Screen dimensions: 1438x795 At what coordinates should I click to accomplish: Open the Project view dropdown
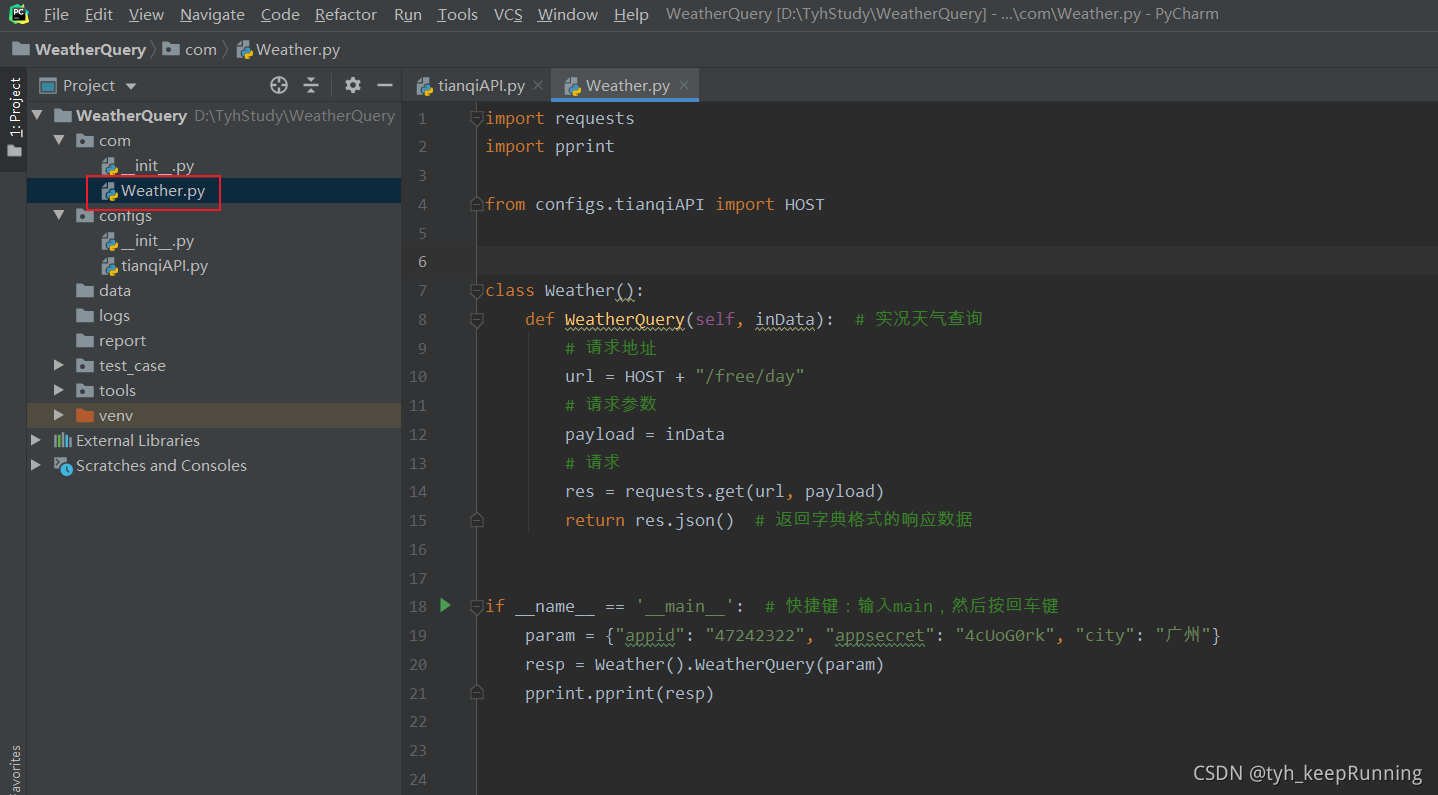pyautogui.click(x=131, y=86)
